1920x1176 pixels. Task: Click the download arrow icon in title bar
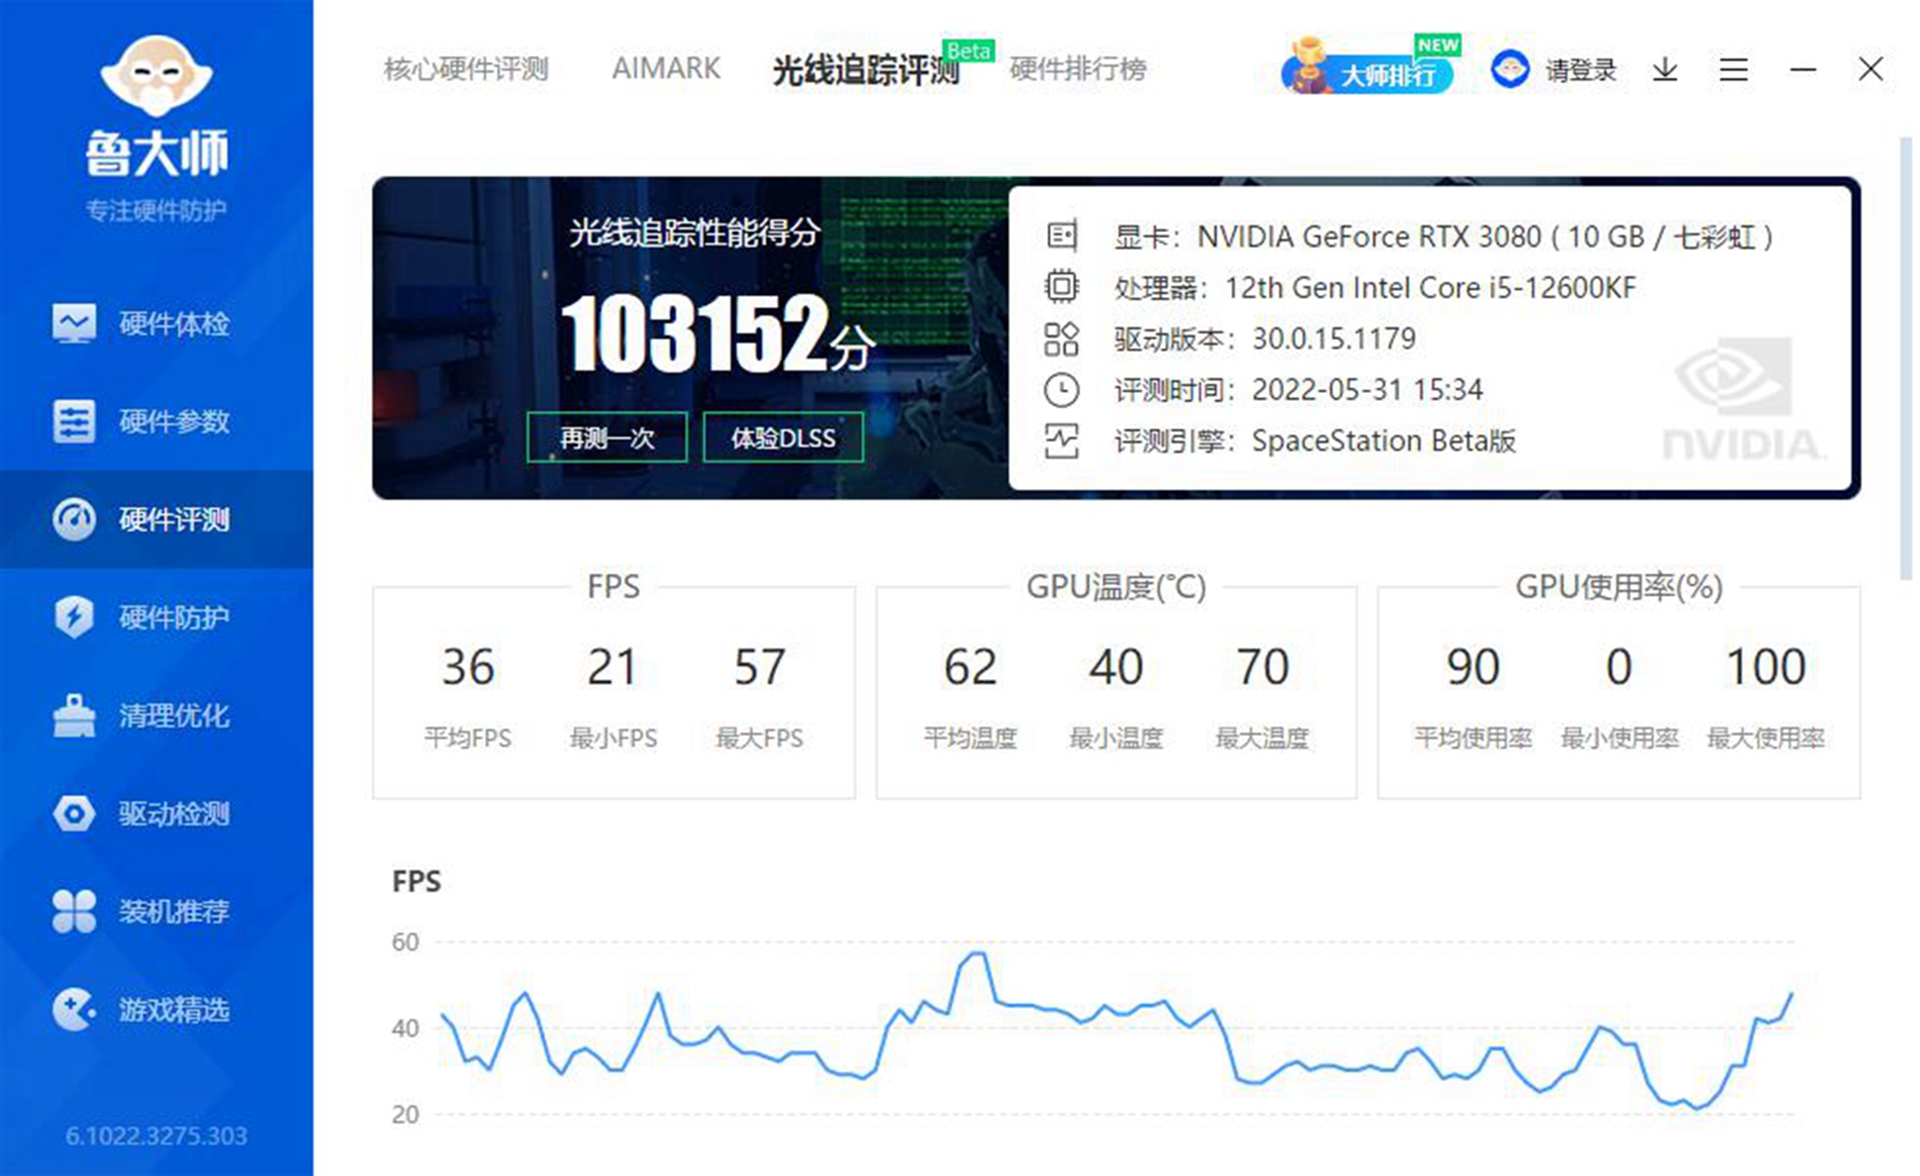[x=1664, y=69]
